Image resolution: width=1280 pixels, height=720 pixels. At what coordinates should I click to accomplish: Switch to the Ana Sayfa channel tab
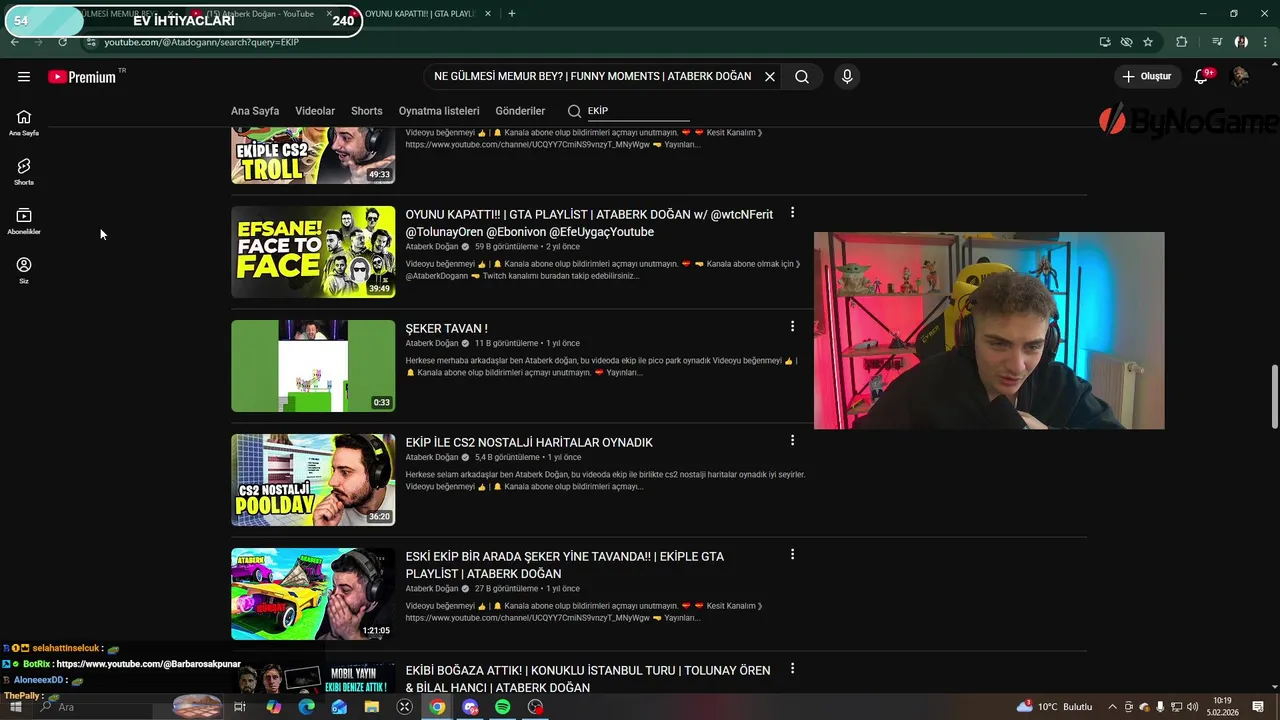coord(255,111)
